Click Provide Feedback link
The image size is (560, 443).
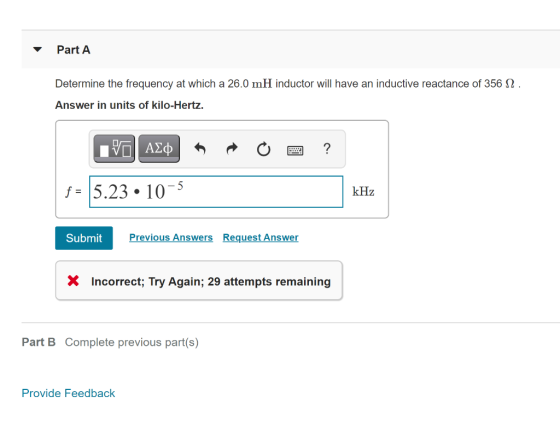(68, 393)
